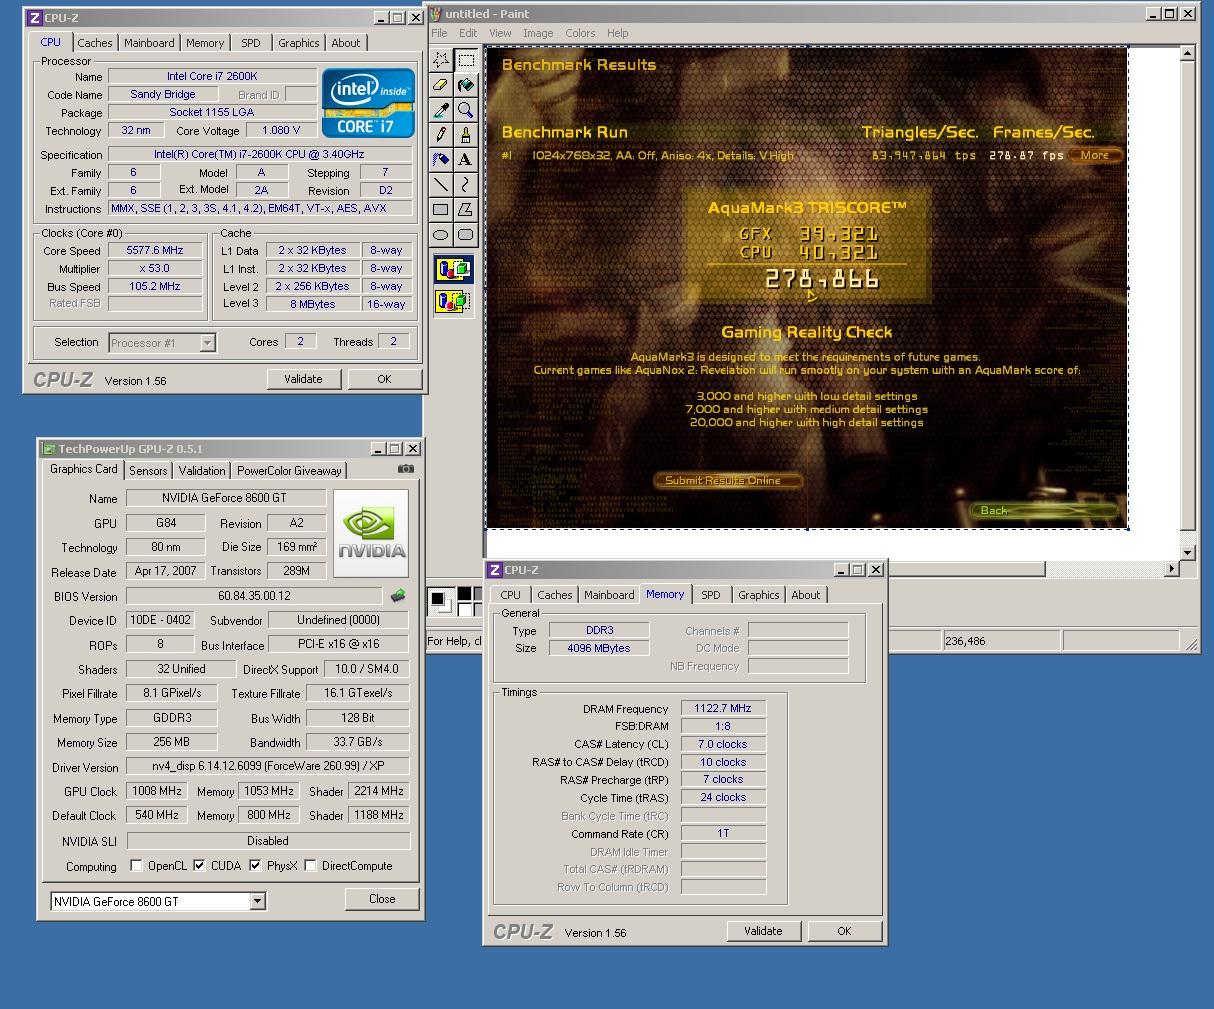This screenshot has width=1214, height=1009.
Task: Click the Core Speed 5577.6 MHz field
Action: (154, 251)
